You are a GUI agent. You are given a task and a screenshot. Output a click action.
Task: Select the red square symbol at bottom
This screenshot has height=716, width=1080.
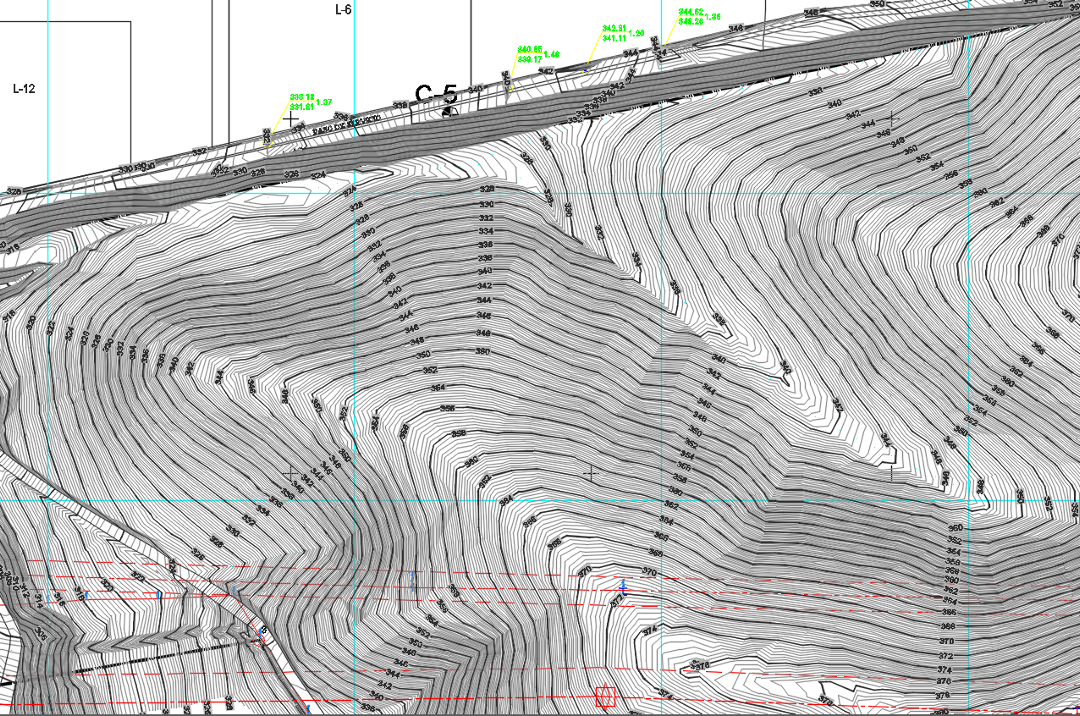coord(604,696)
